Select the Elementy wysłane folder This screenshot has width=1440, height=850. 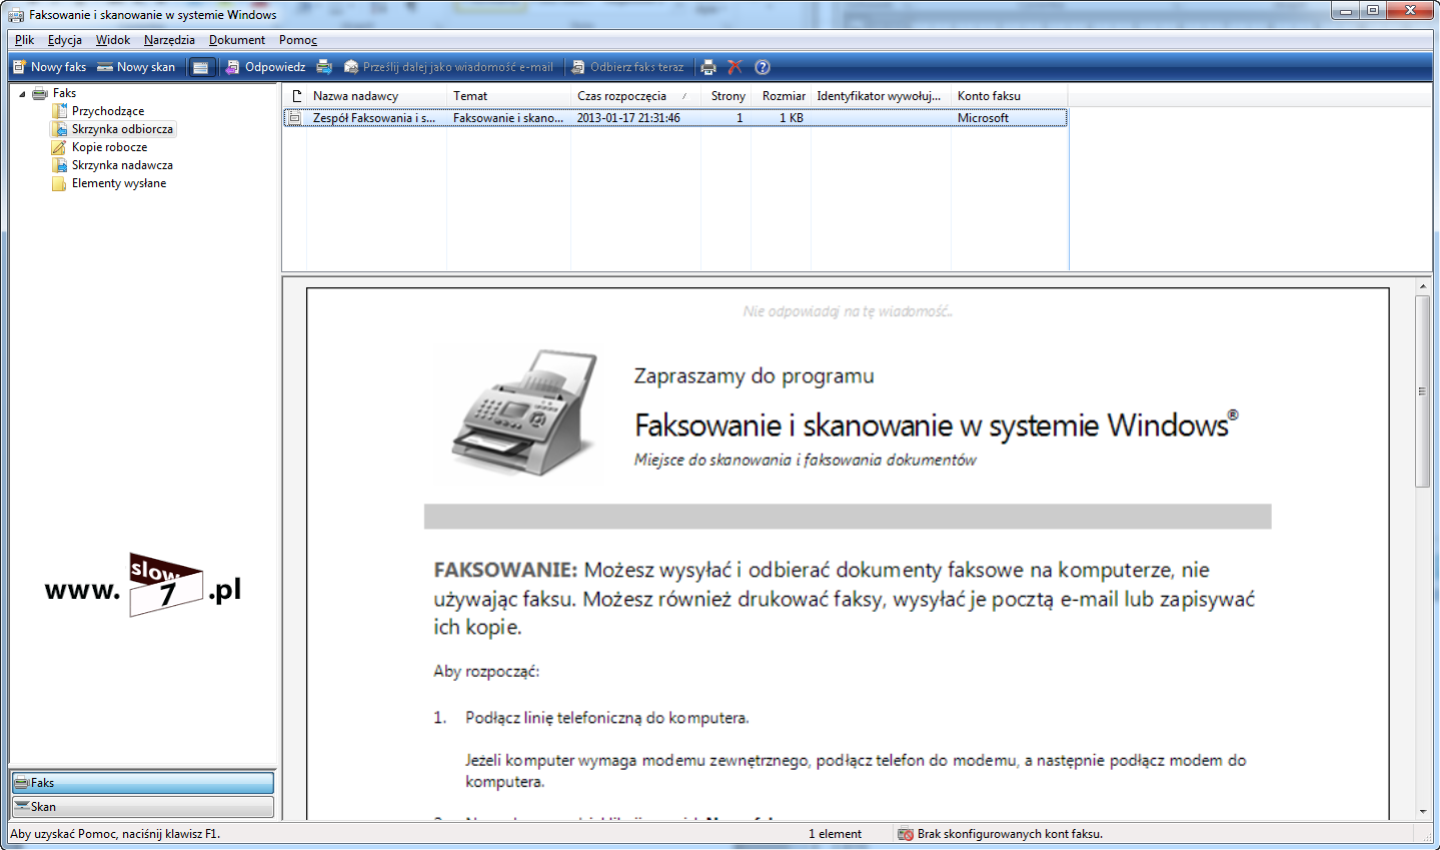119,183
